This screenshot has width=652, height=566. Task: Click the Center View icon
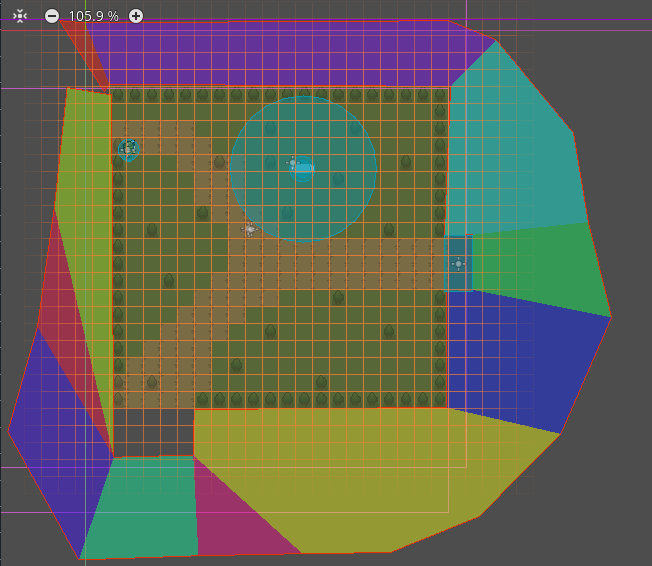pyautogui.click(x=20, y=16)
